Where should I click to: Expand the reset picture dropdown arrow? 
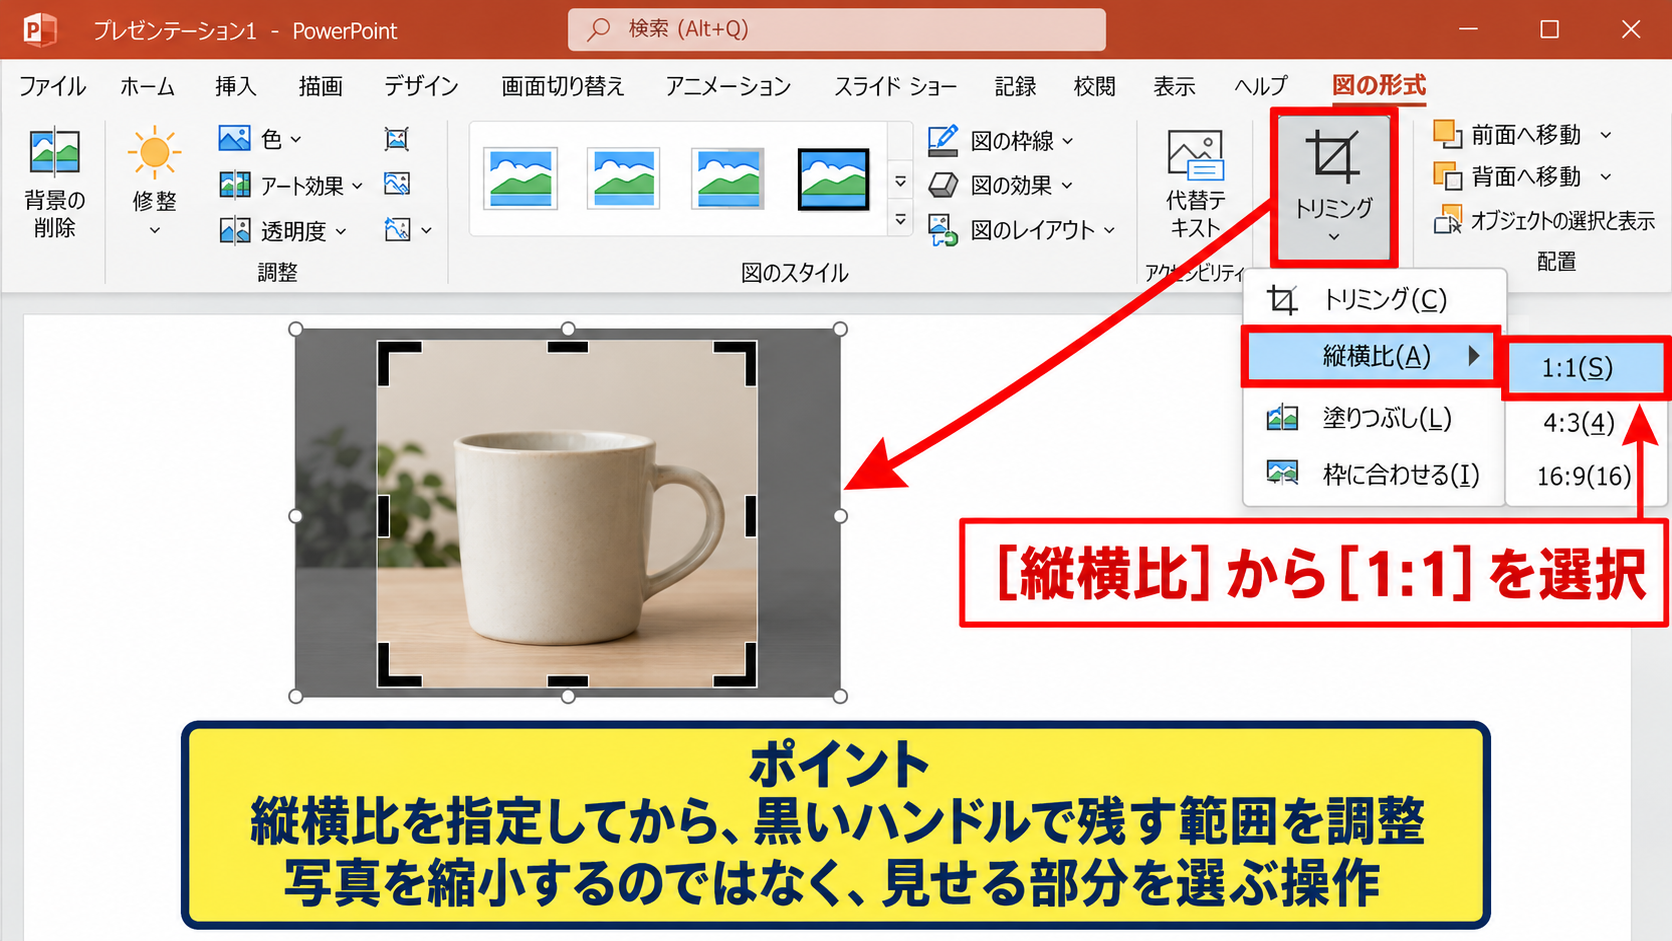426,231
